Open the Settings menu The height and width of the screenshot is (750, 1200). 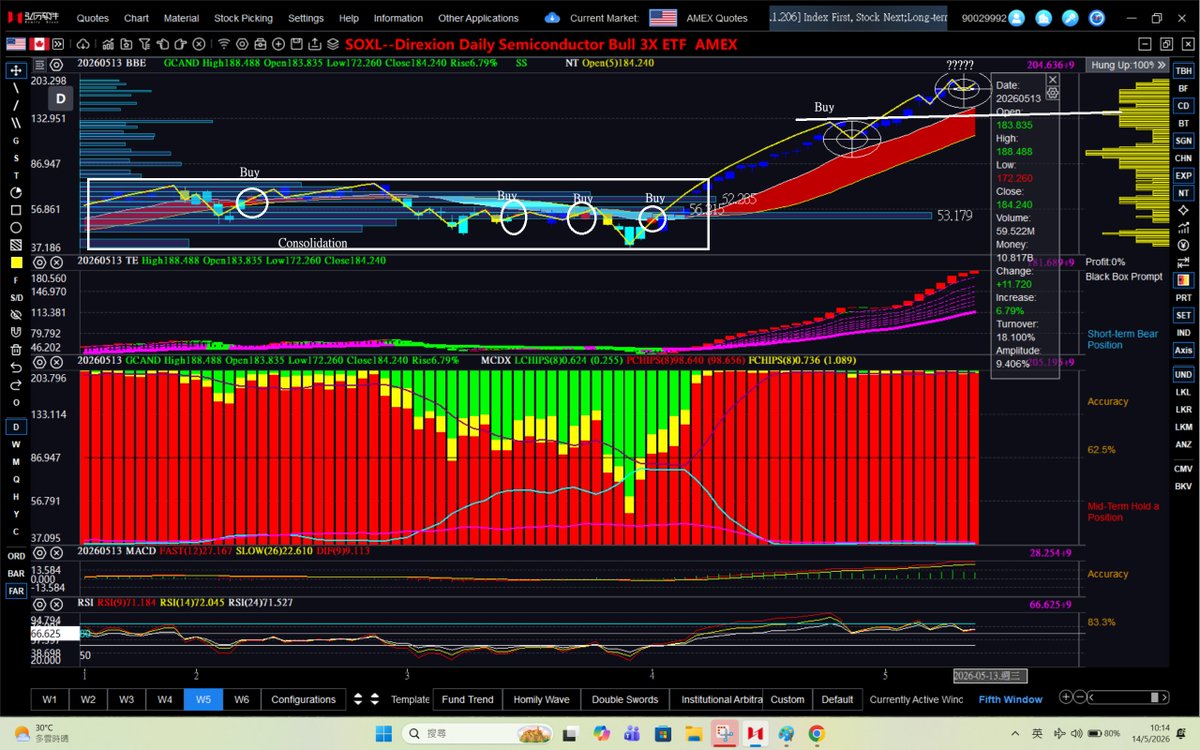[305, 18]
